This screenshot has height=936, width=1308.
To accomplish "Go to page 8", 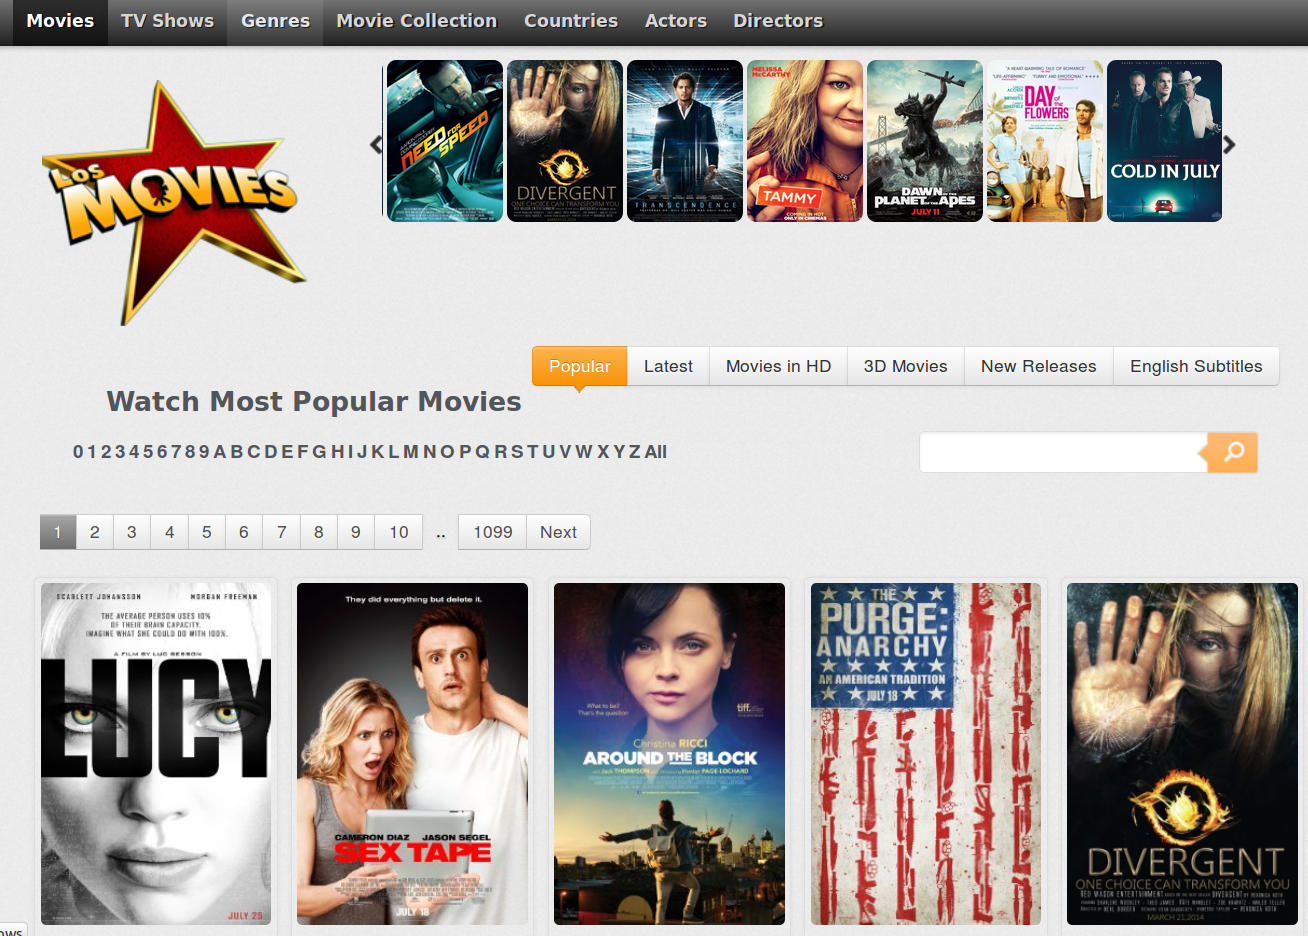I will 319,532.
